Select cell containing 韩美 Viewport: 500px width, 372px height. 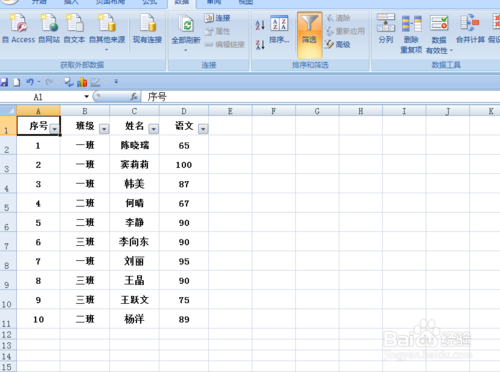tap(134, 184)
